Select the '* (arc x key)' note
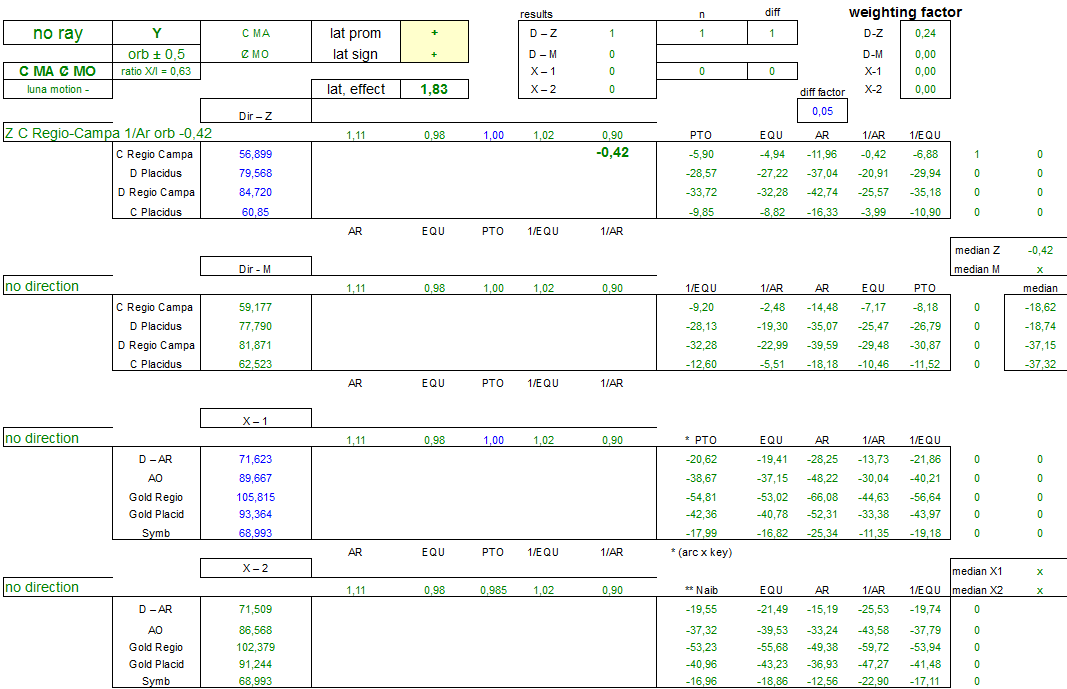Image resolution: width=1067 pixels, height=689 pixels. 702,552
